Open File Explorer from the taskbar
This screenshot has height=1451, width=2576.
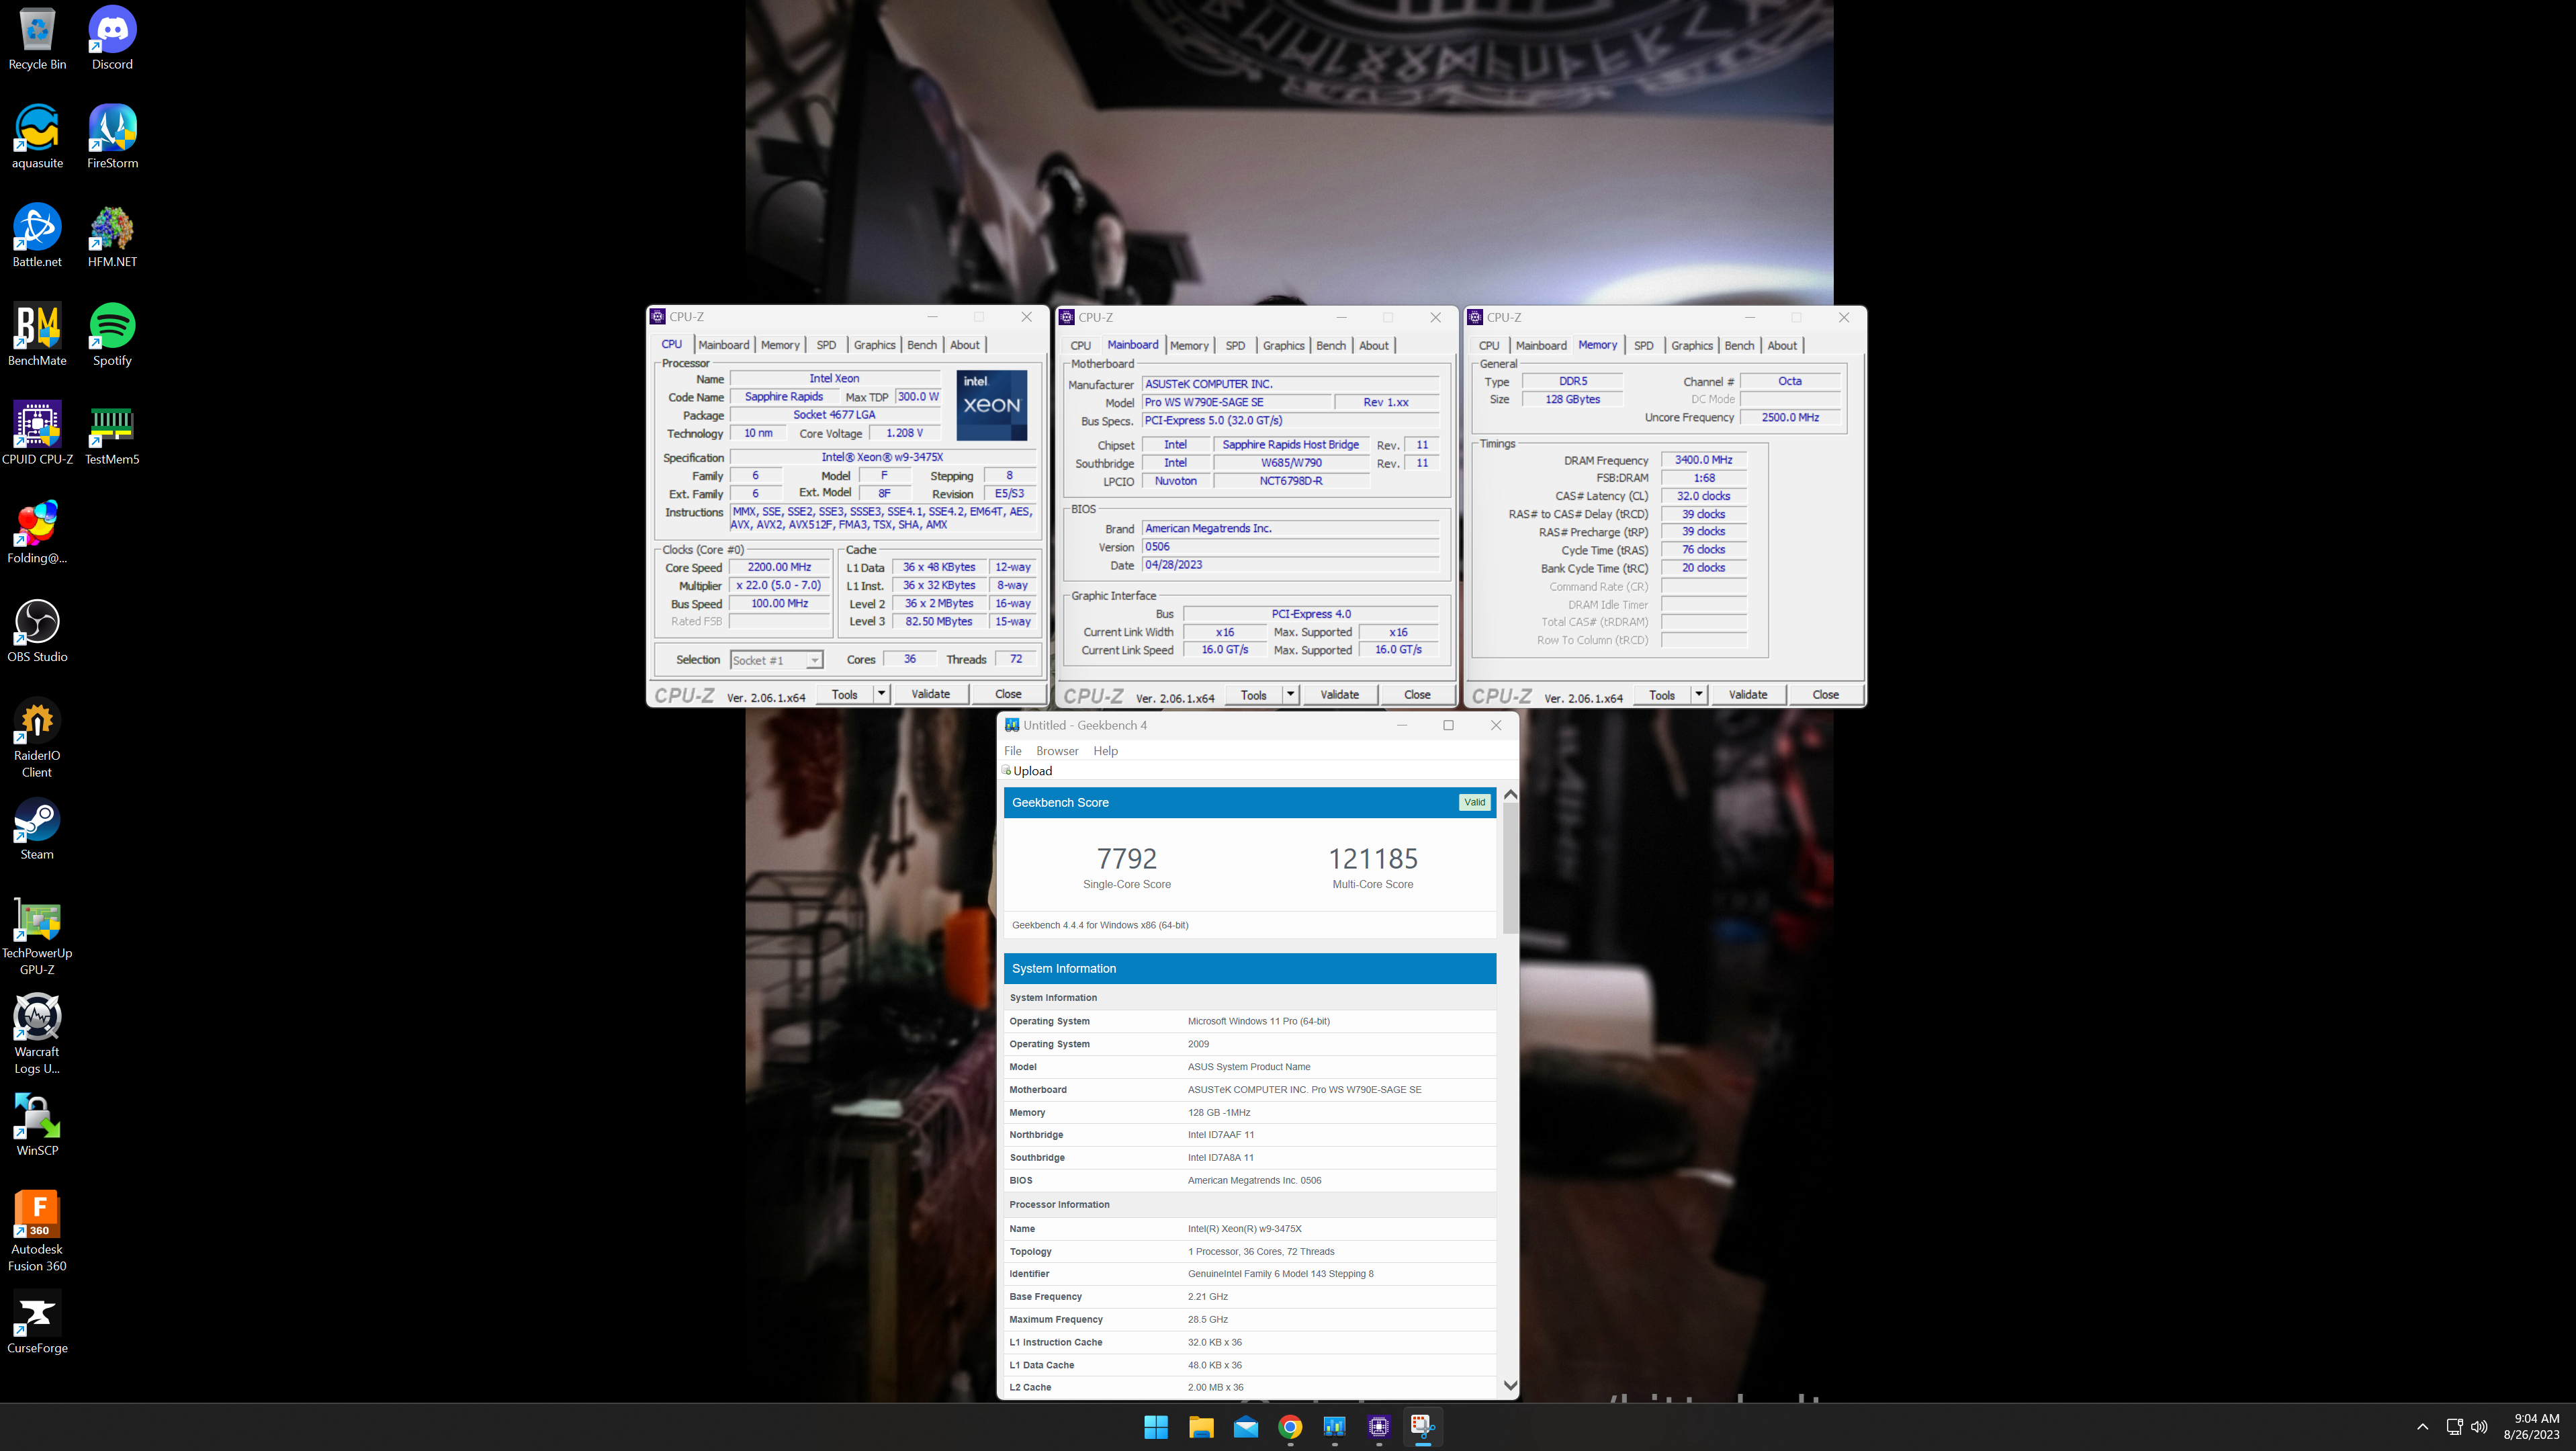[x=1201, y=1427]
